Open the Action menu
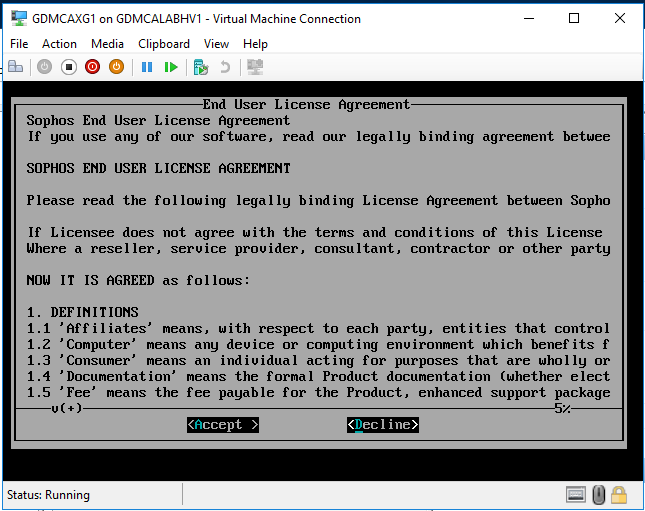 [59, 44]
